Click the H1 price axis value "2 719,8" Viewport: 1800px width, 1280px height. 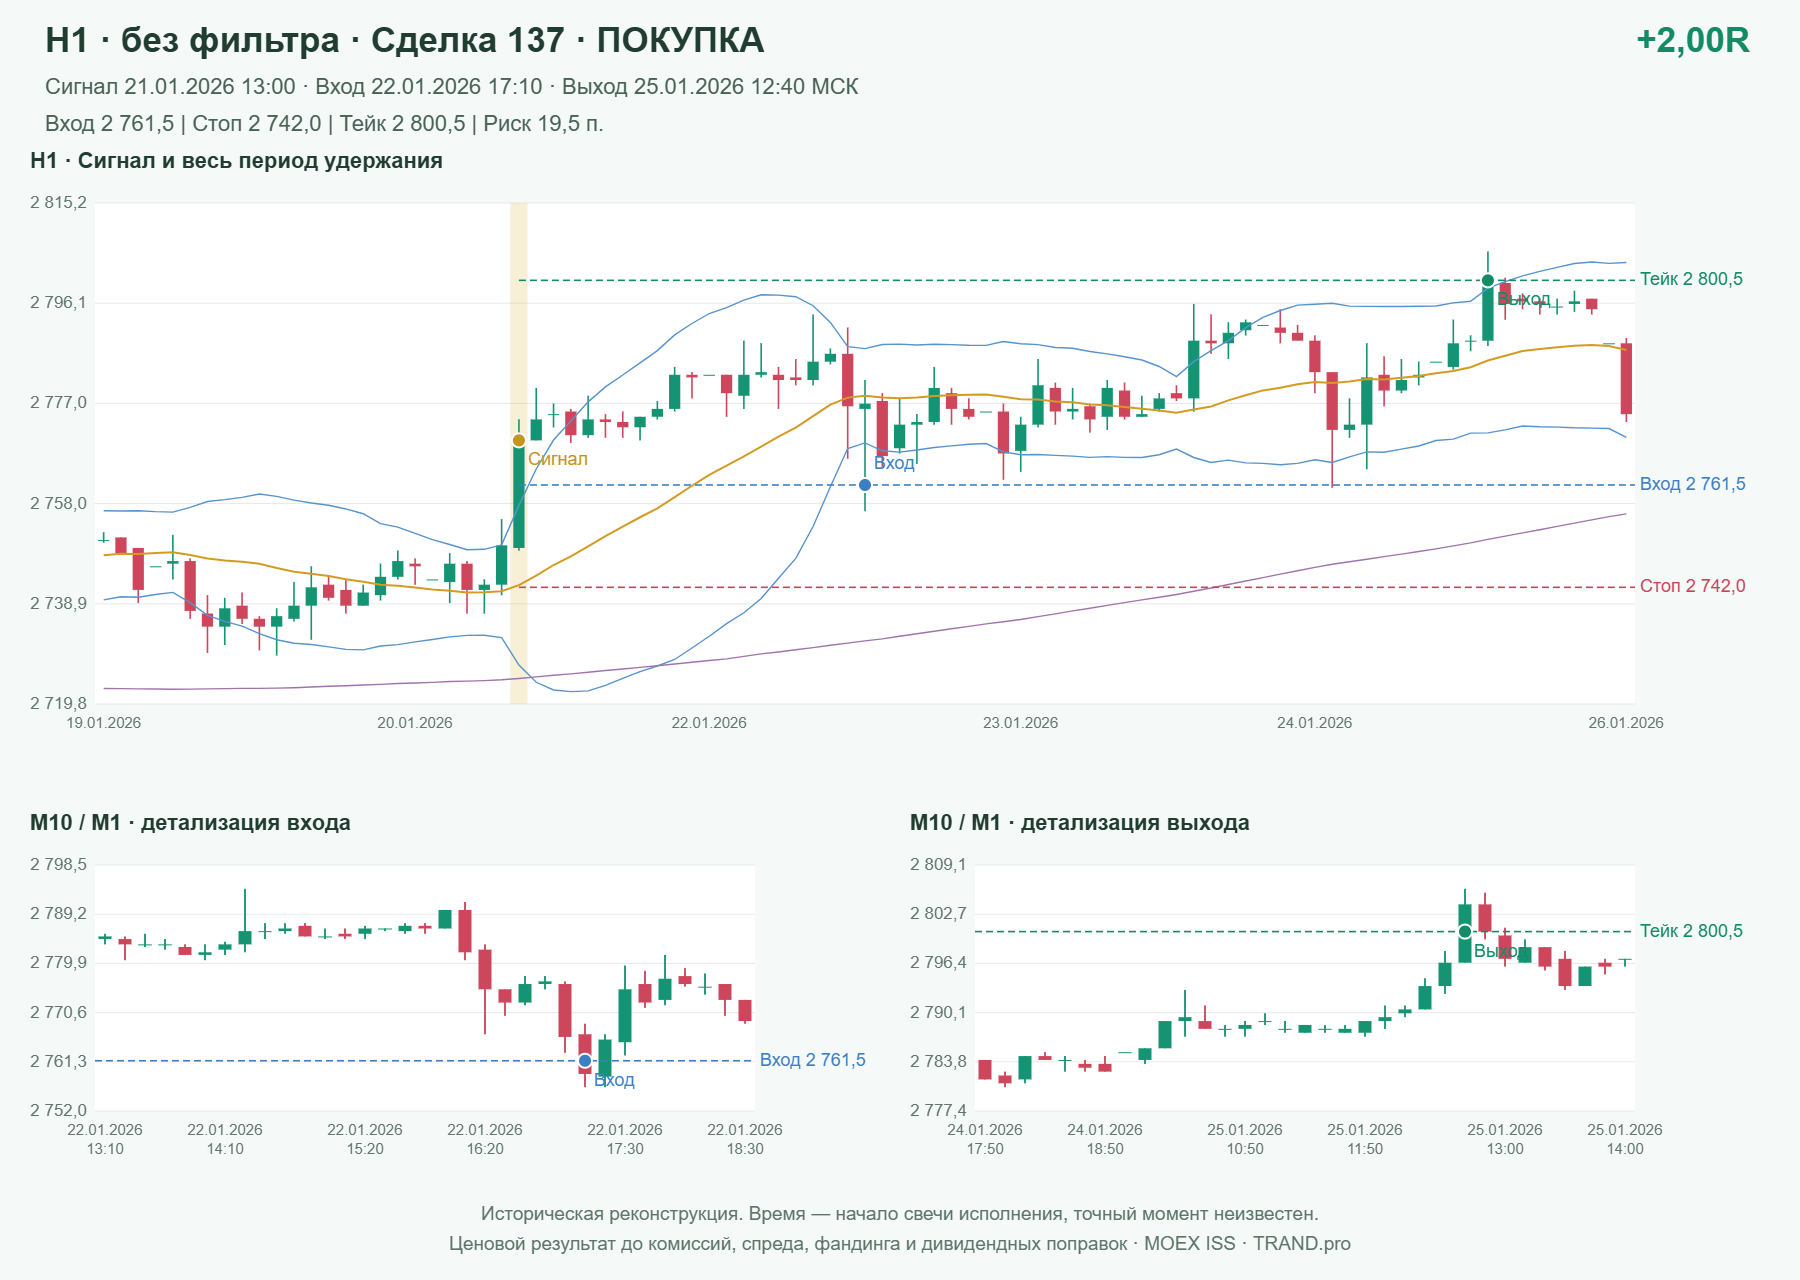58,704
